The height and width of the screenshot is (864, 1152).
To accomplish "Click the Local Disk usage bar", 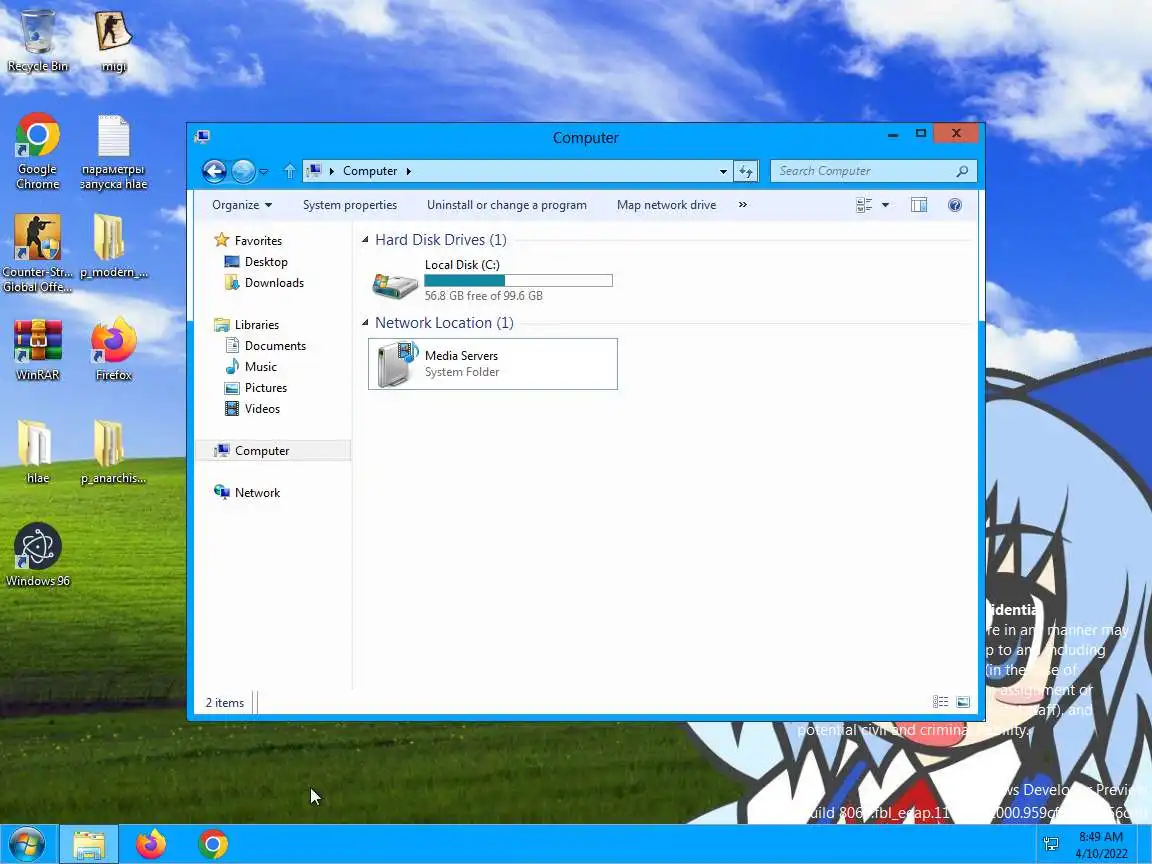I will coord(518,281).
